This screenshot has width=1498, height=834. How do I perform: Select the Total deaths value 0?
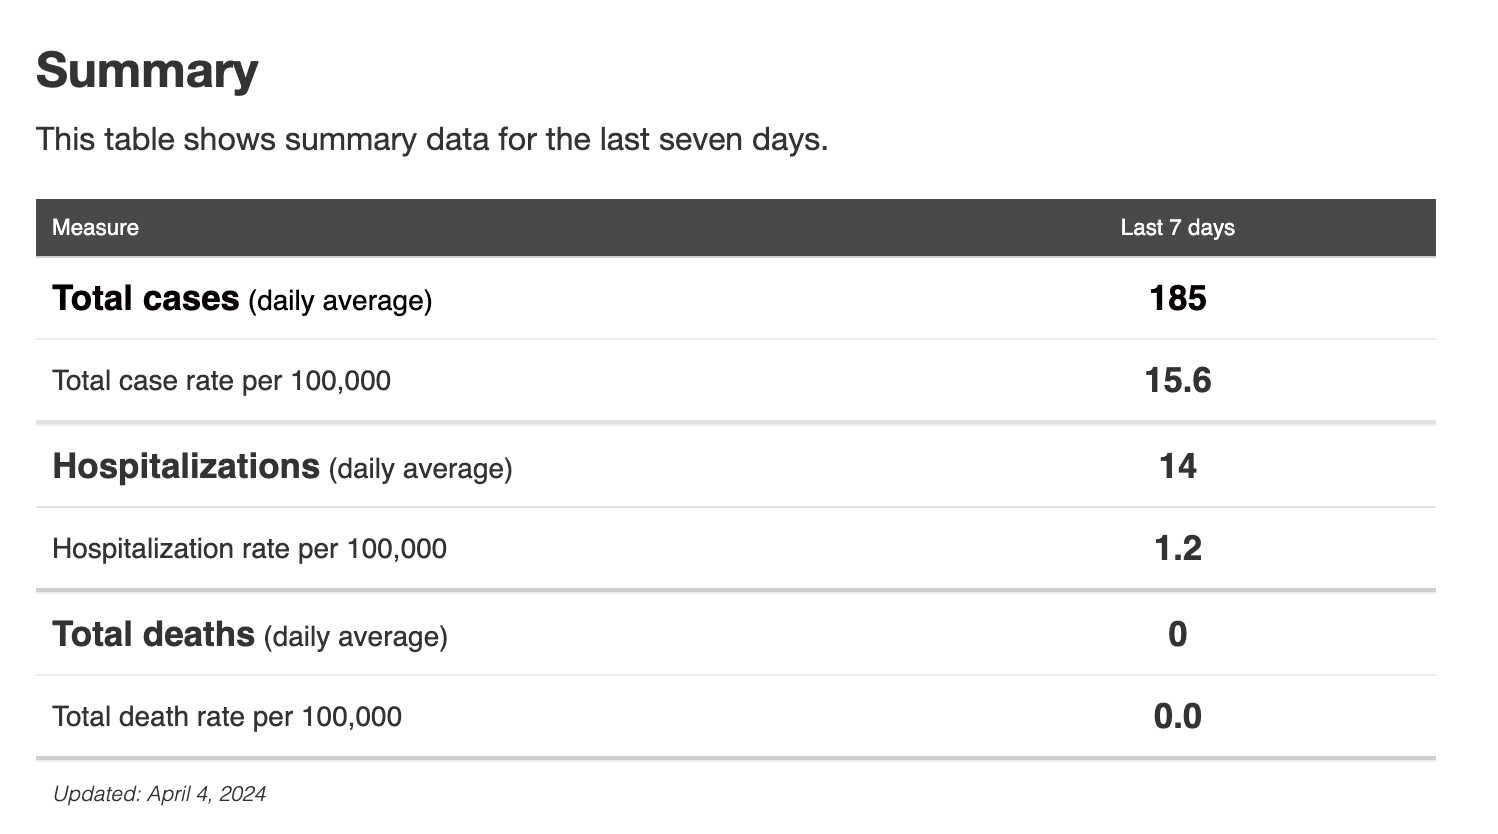pyautogui.click(x=1177, y=634)
